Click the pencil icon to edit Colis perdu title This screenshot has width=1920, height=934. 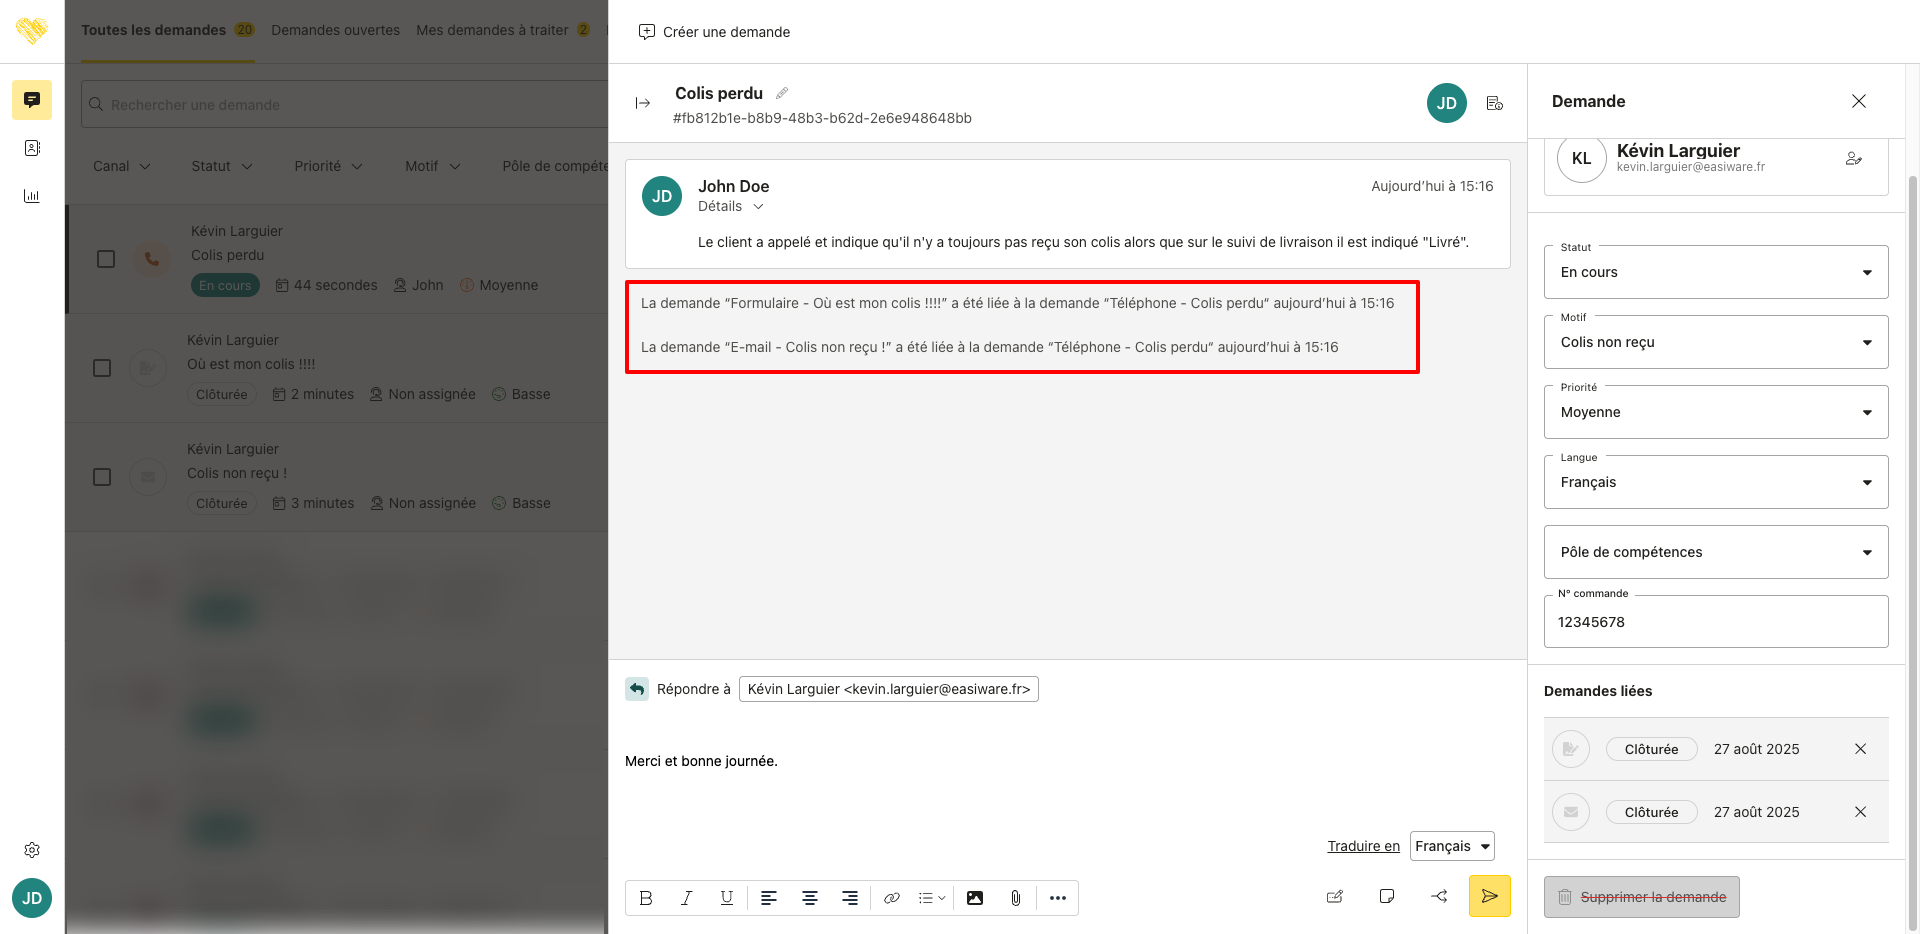(x=782, y=93)
